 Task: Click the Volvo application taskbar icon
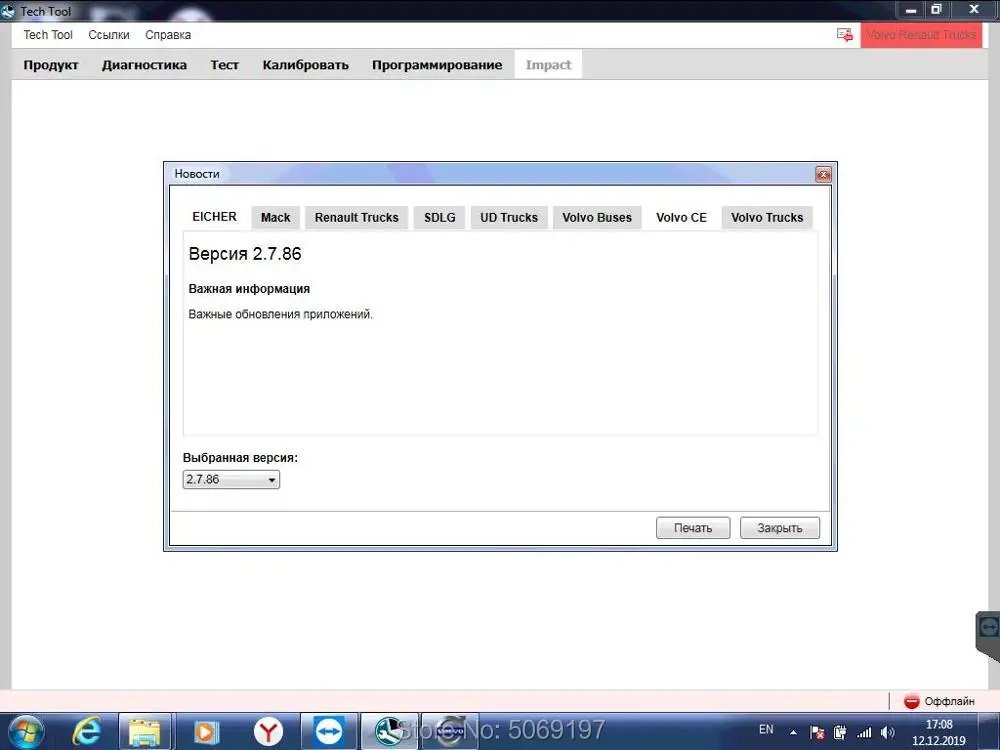click(450, 732)
